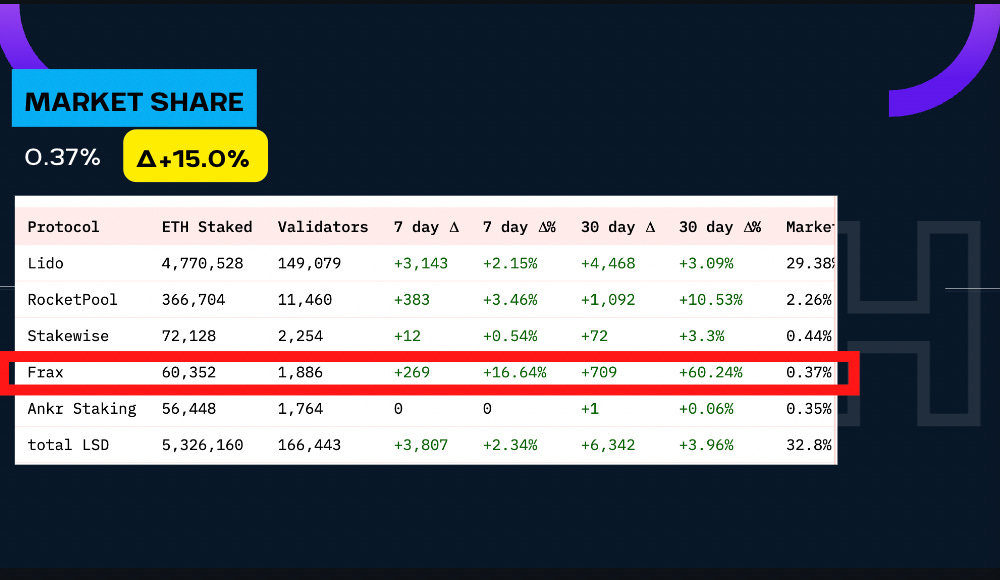Screen dimensions: 1000x580
Task: Select the Frax protocol cell
Action: click(x=45, y=373)
